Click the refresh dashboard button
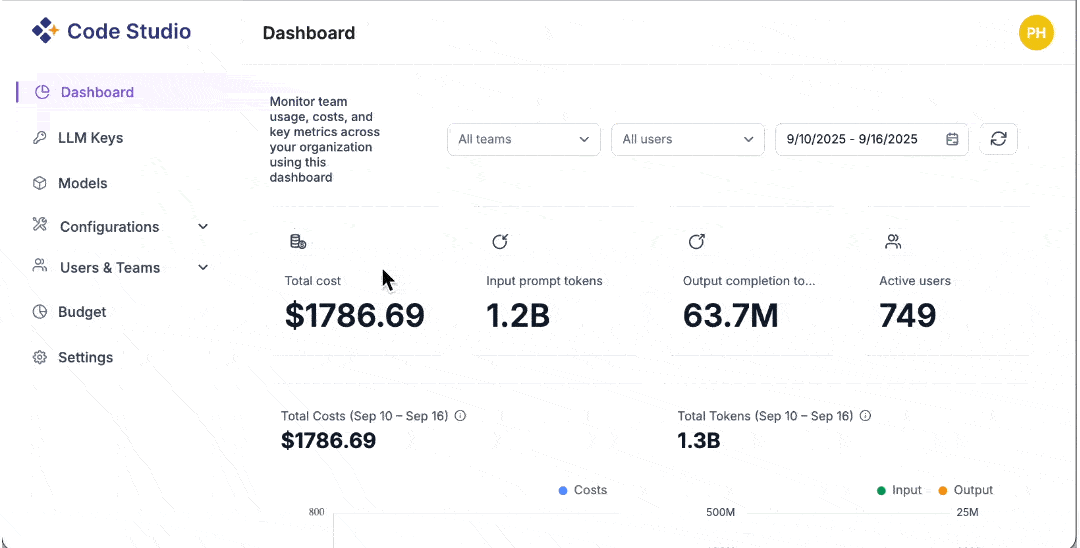Viewport: 1080px width, 548px height. click(998, 139)
